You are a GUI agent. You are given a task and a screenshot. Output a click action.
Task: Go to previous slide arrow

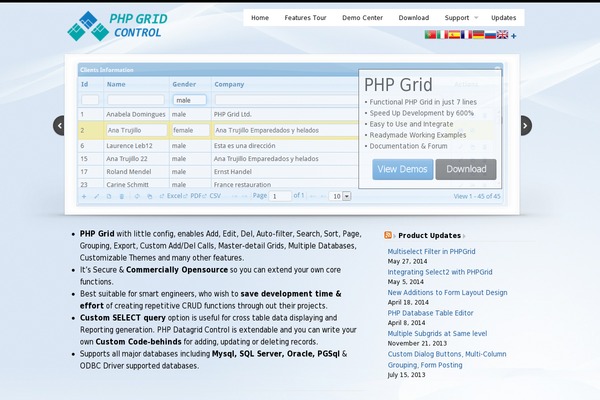(59, 126)
